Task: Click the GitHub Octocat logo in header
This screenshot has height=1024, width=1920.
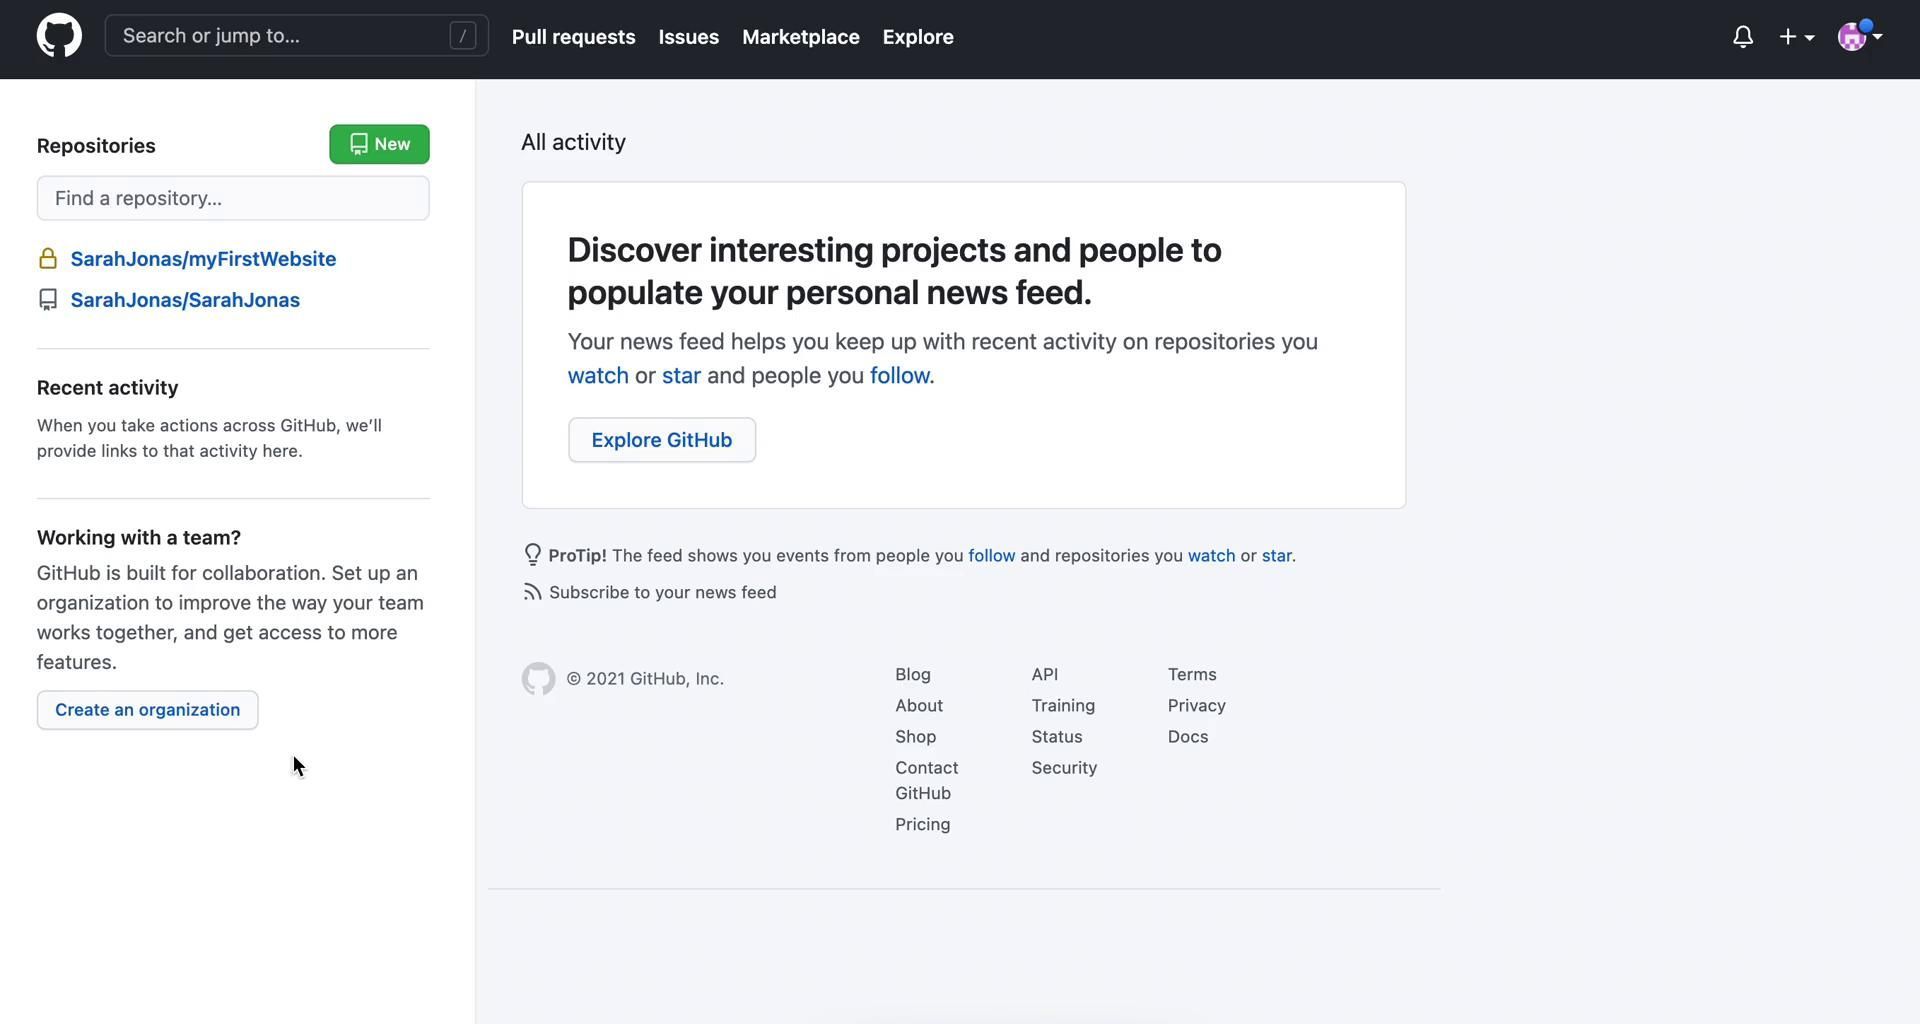Action: 59,36
